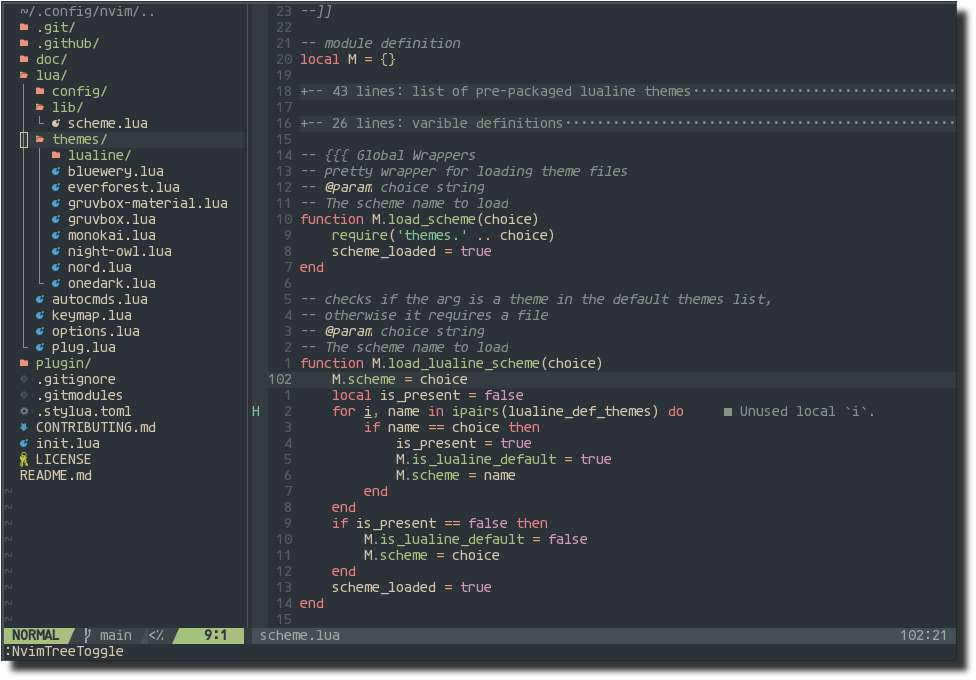
Task: Click the Lua icon beside nord.lua
Action: click(x=56, y=267)
